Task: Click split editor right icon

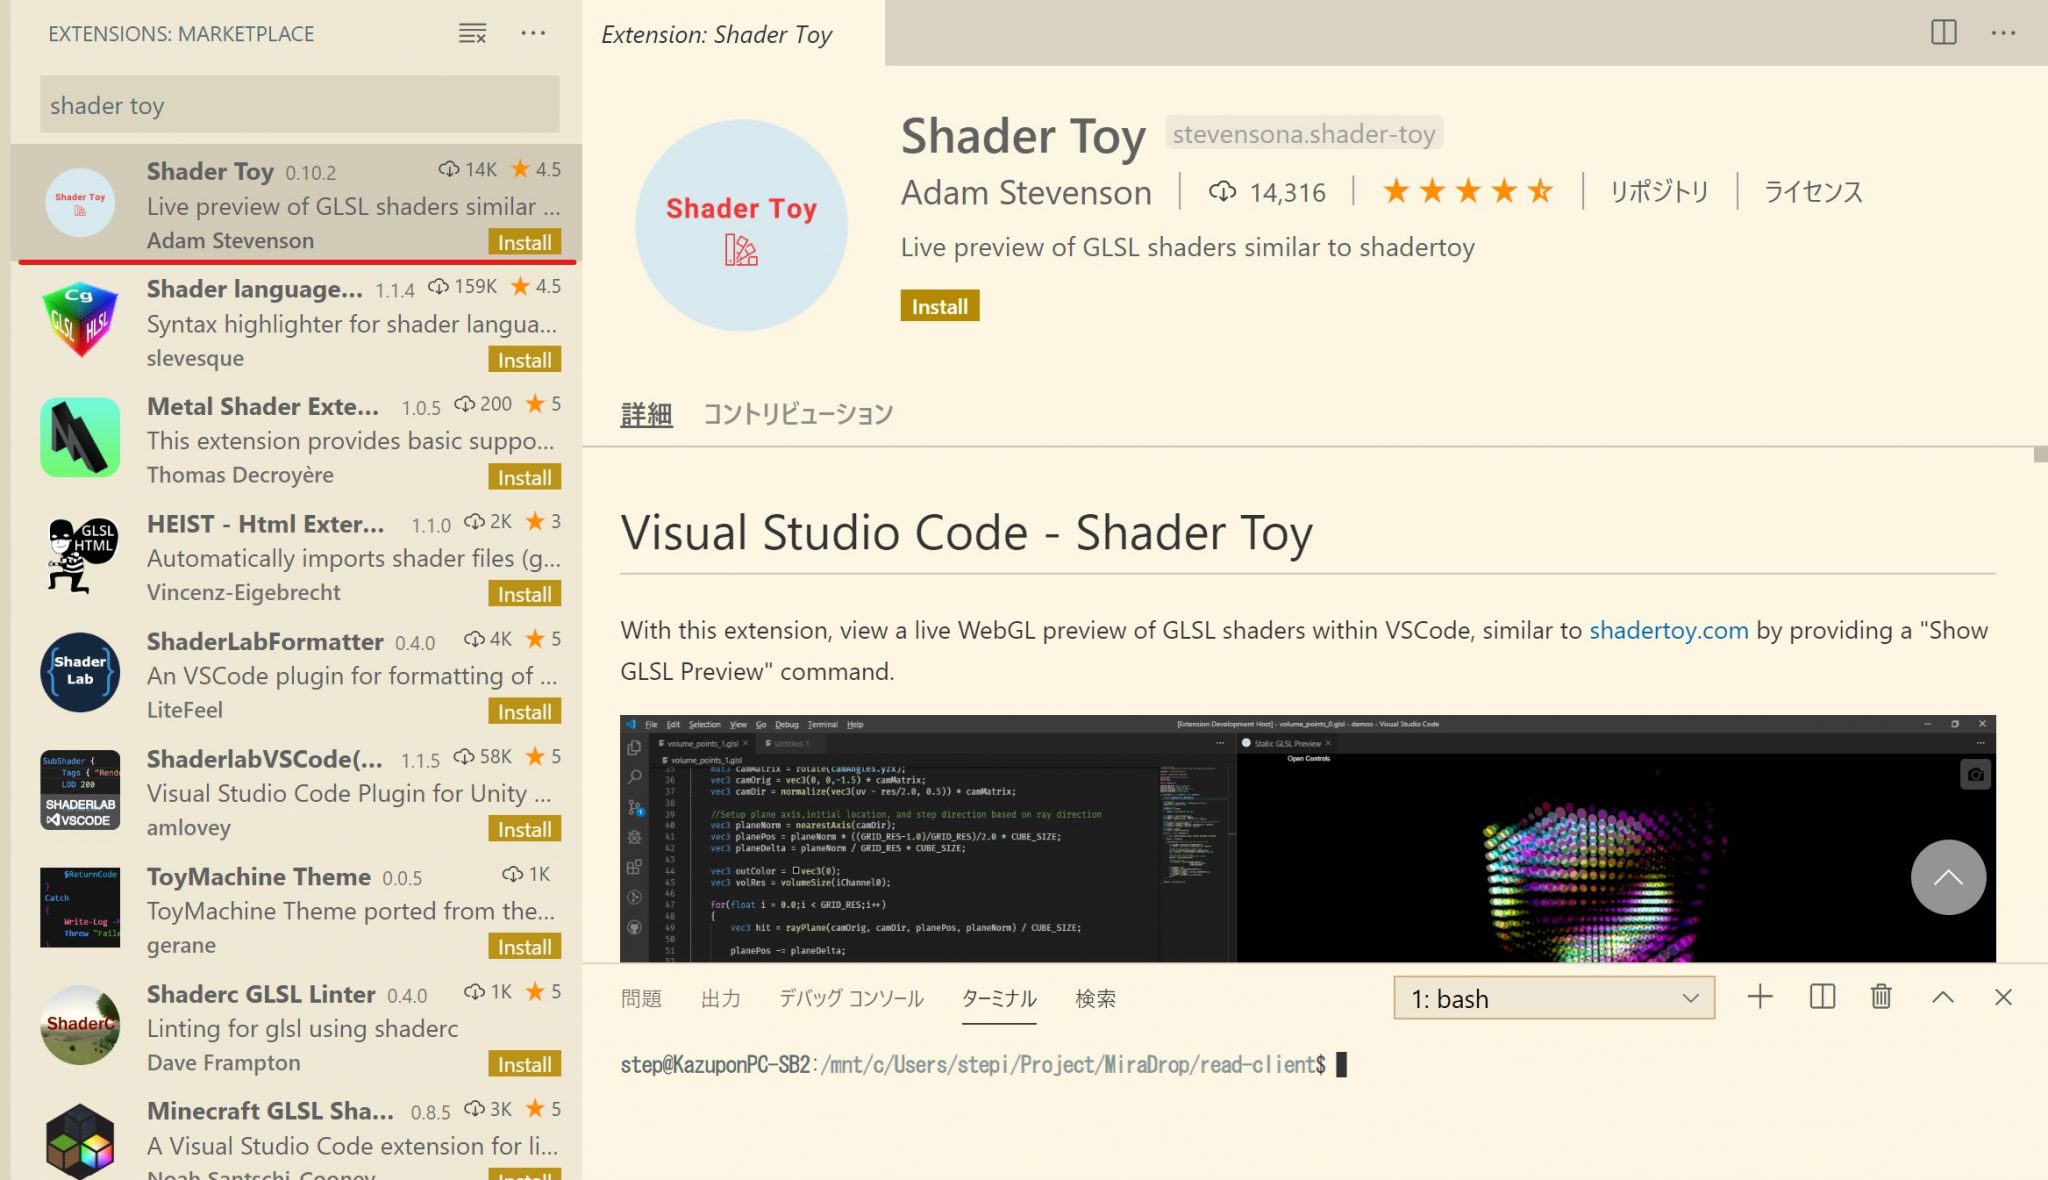Action: pos(1943,33)
